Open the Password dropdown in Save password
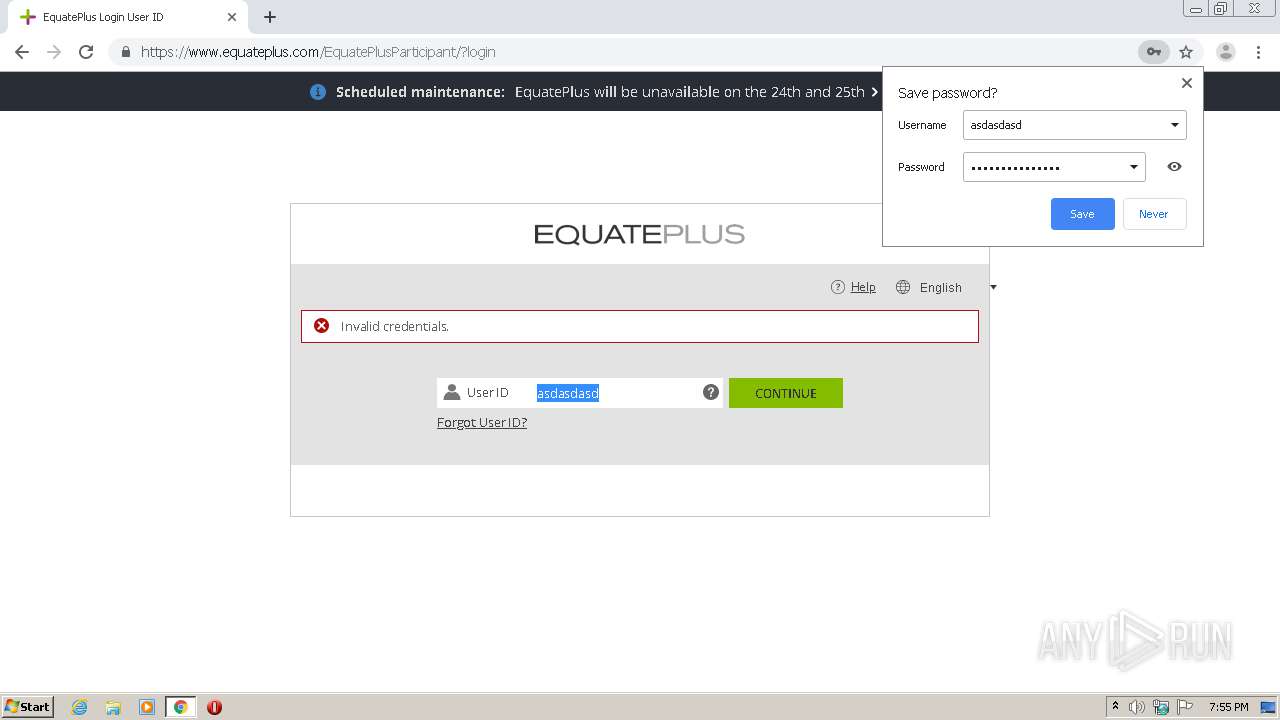This screenshot has height=720, width=1280. 1133,167
